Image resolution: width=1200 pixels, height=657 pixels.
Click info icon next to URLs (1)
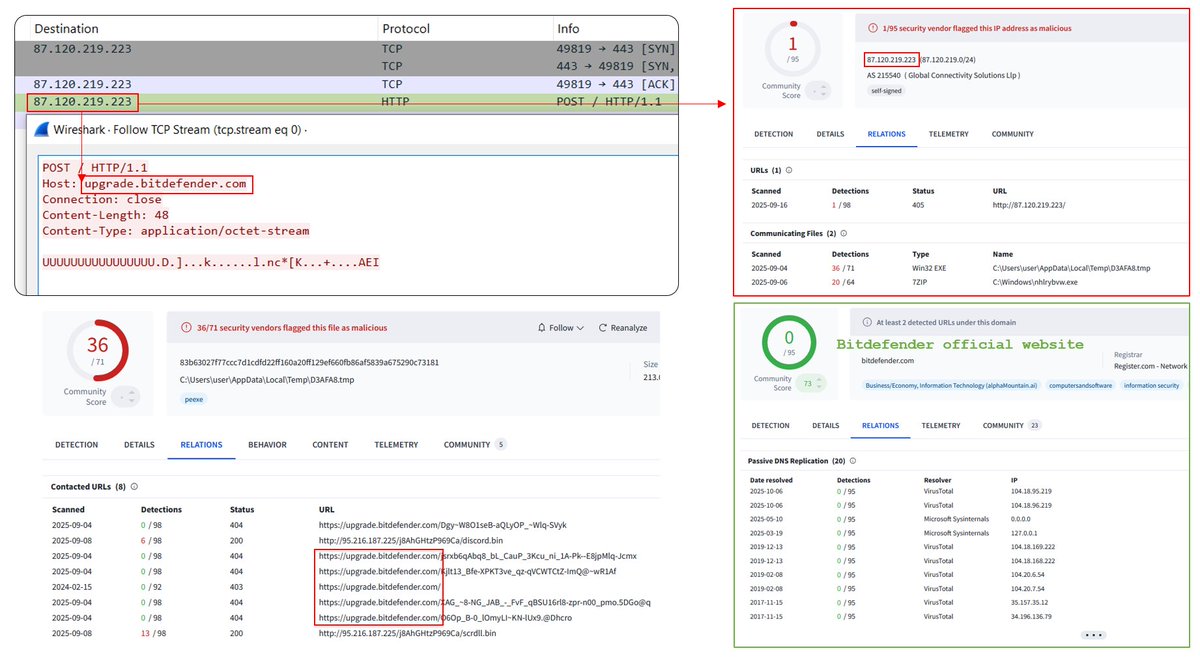789,170
